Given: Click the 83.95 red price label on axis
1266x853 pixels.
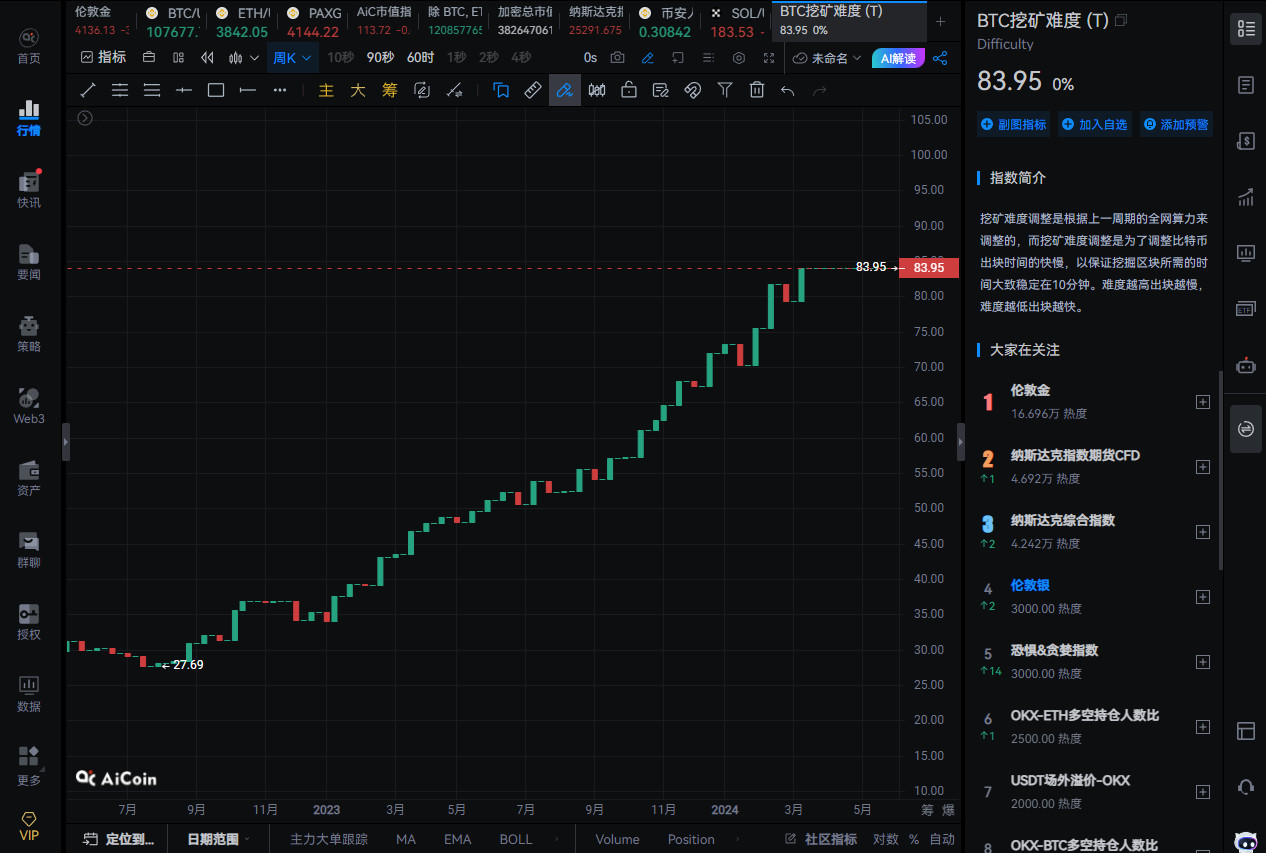Looking at the screenshot, I should tap(929, 268).
